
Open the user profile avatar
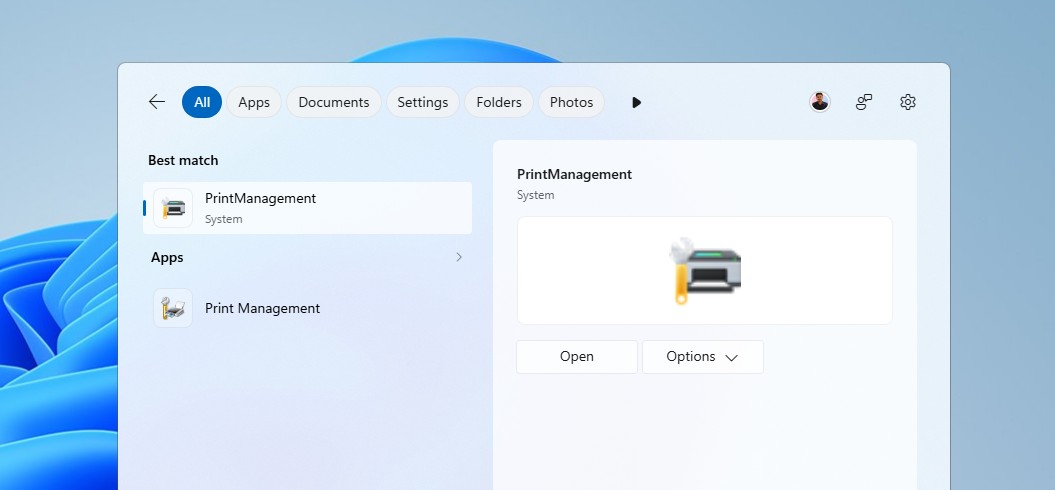coord(820,102)
